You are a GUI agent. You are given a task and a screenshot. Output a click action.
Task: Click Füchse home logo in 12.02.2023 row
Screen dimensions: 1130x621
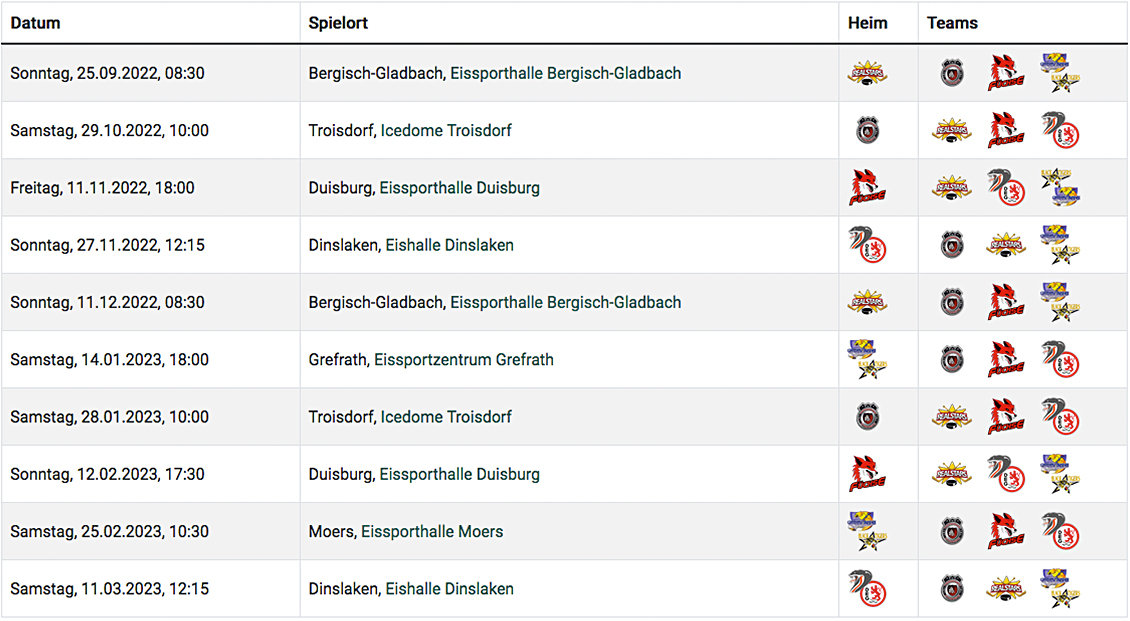867,474
